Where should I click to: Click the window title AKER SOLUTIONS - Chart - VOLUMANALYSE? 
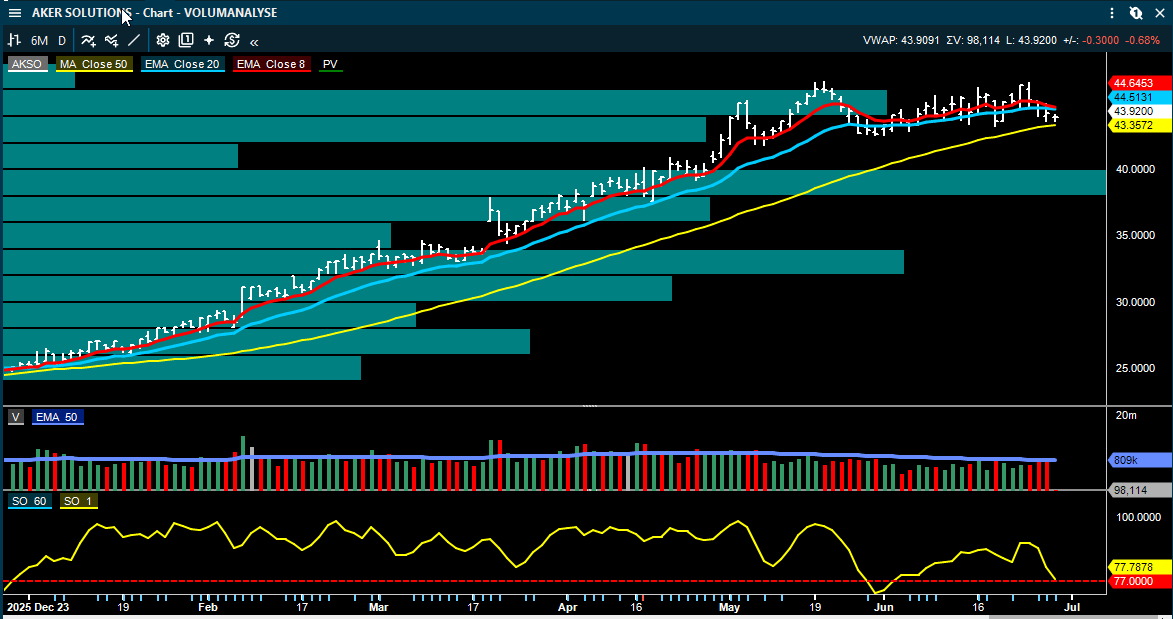click(154, 13)
